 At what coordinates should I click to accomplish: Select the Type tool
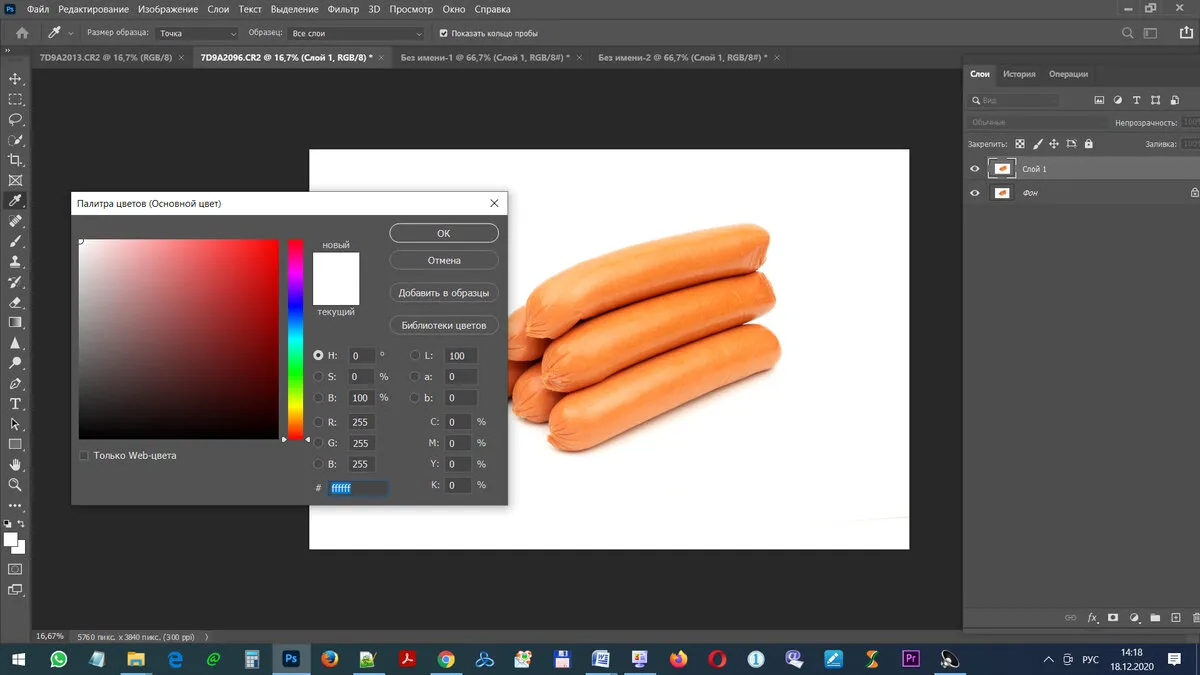pyautogui.click(x=15, y=404)
